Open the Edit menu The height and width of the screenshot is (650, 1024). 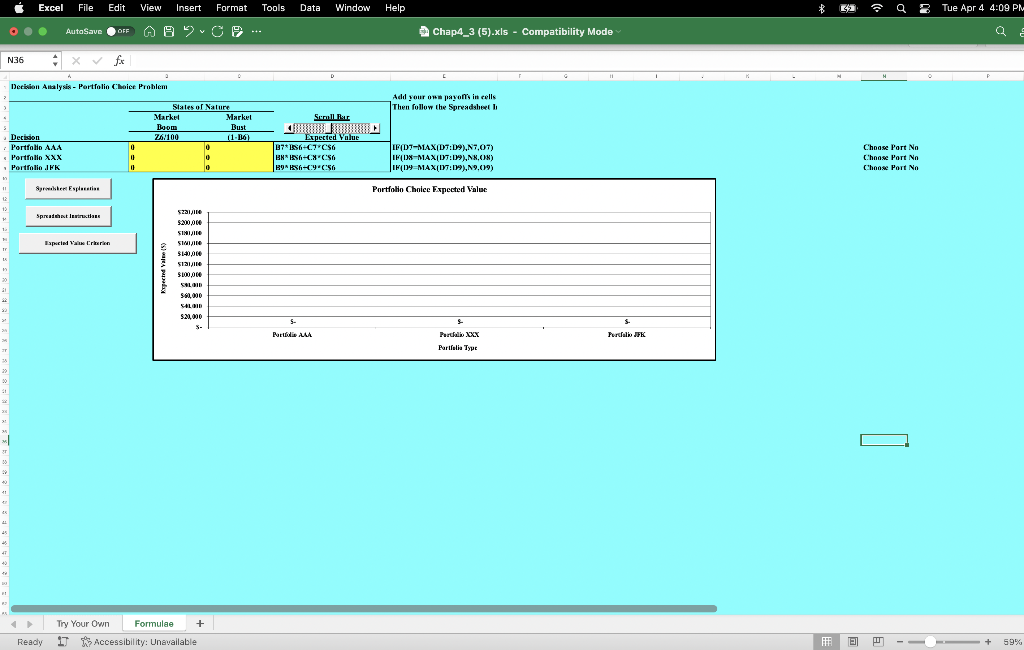click(117, 8)
